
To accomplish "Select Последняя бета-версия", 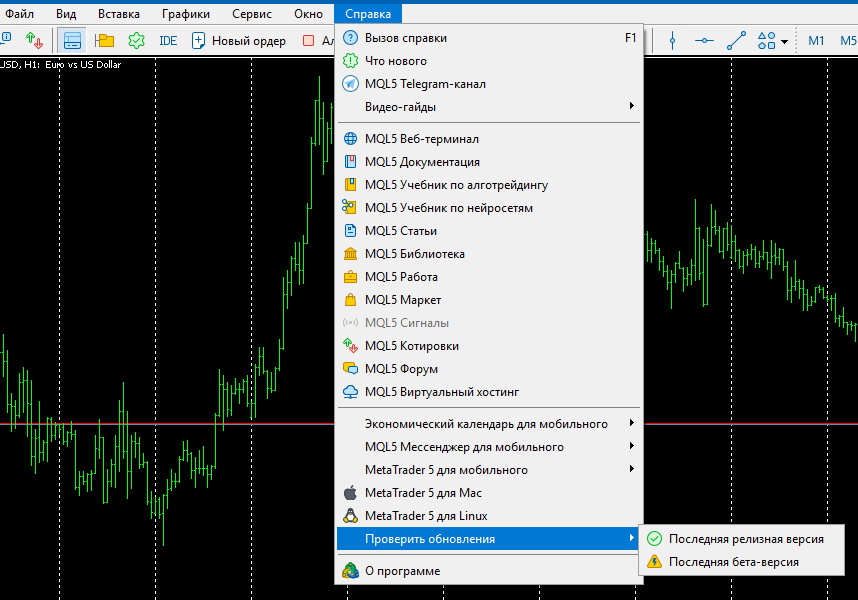I will tap(741, 562).
